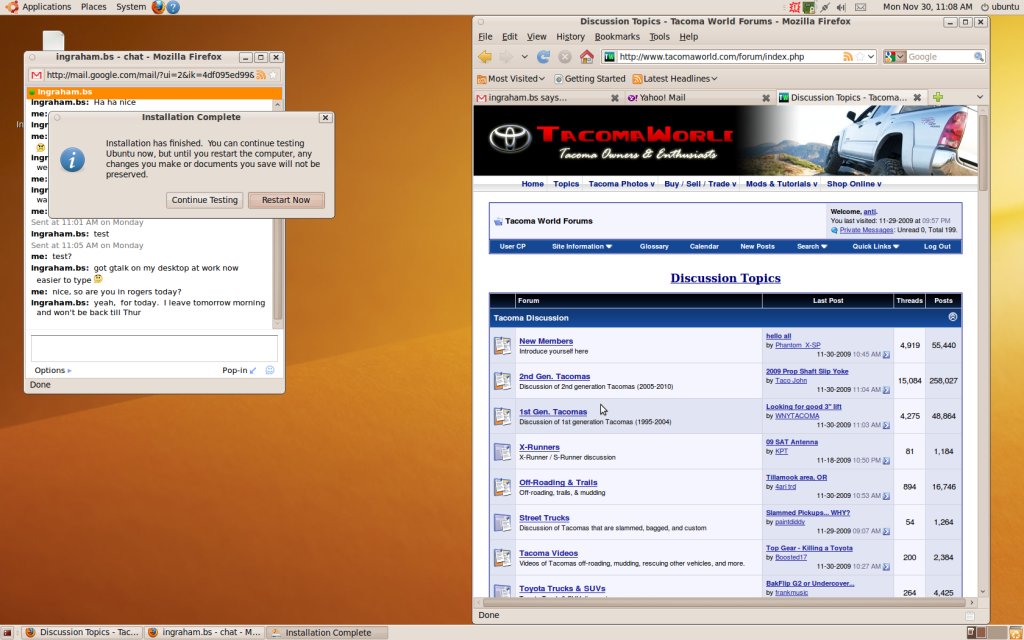Click Log Out in forum navbar
The width and height of the screenshot is (1024, 640).
point(936,246)
